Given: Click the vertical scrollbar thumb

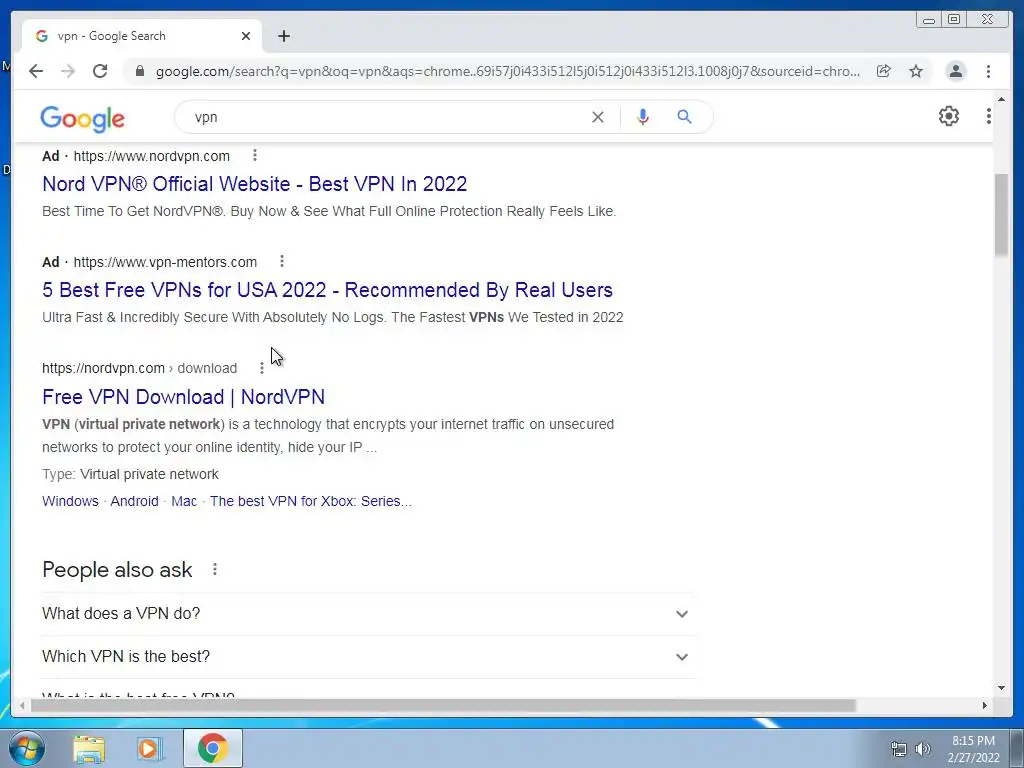Looking at the screenshot, I should [1001, 215].
